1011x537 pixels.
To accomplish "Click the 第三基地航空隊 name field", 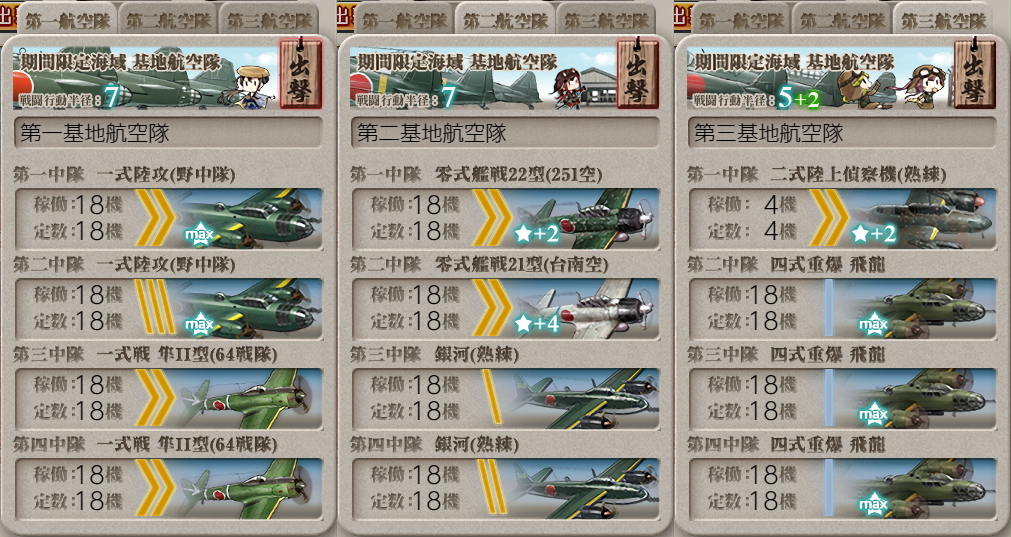I will point(842,133).
